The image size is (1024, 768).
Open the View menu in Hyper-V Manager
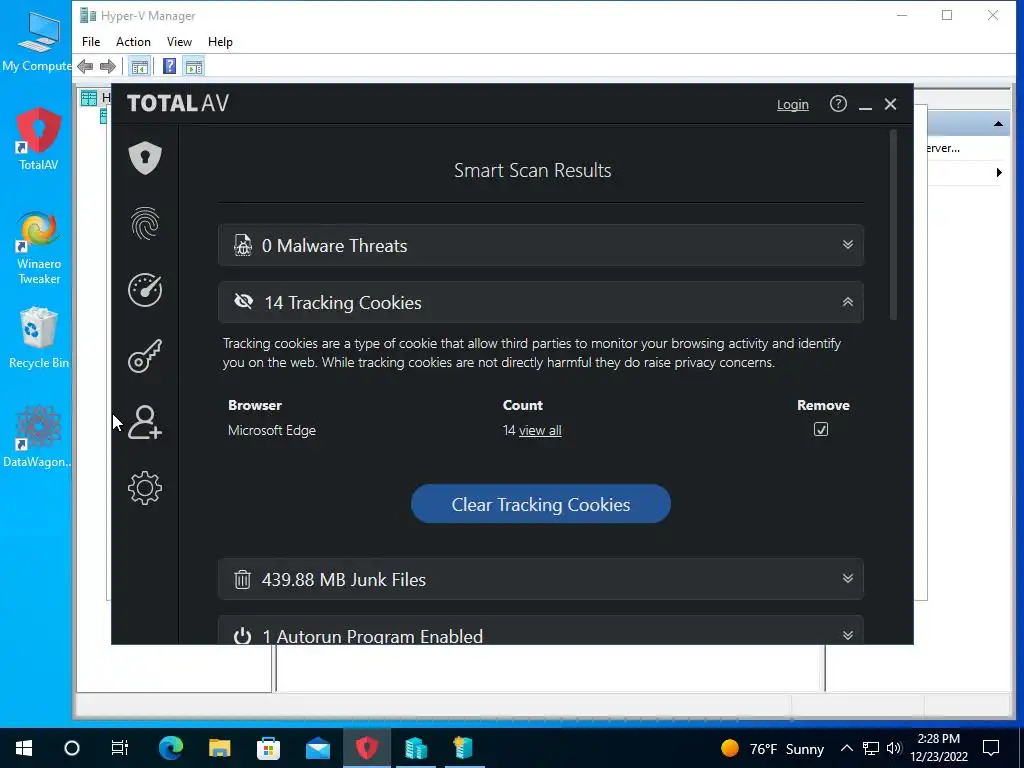tap(179, 42)
